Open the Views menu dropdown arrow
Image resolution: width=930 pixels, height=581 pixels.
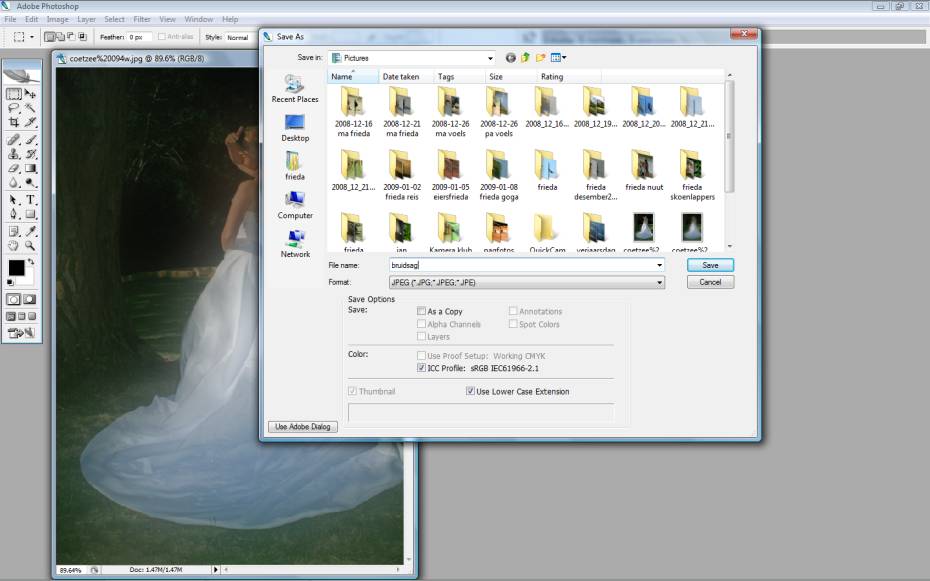point(564,58)
